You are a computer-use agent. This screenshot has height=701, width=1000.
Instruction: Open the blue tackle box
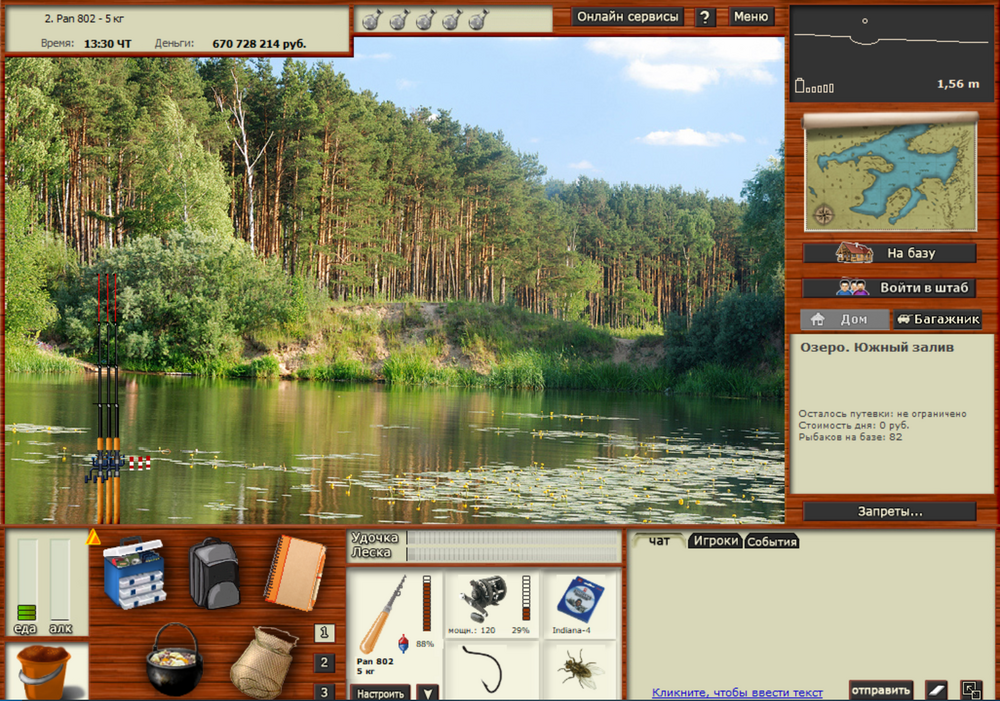135,572
